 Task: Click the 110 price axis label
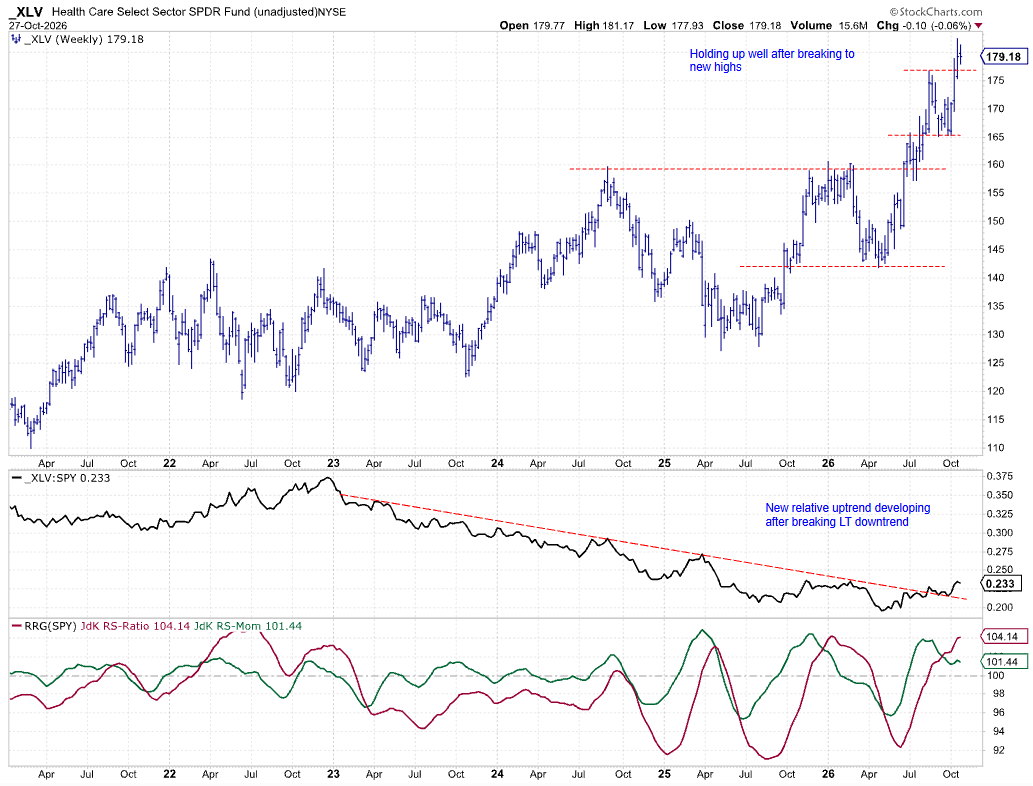pos(995,448)
